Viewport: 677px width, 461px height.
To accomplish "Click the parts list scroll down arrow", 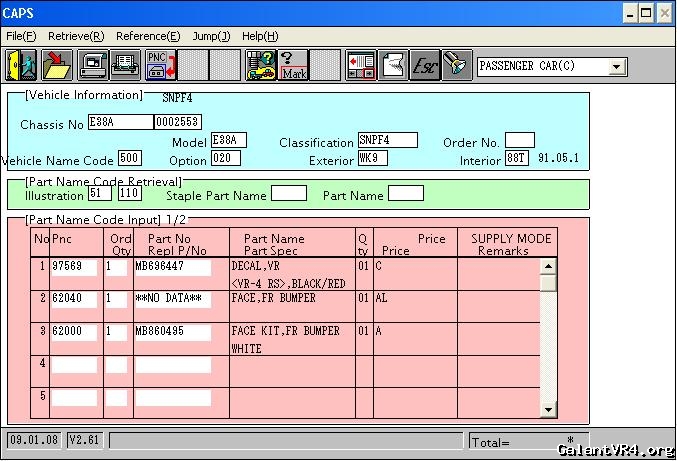I will pyautogui.click(x=548, y=410).
